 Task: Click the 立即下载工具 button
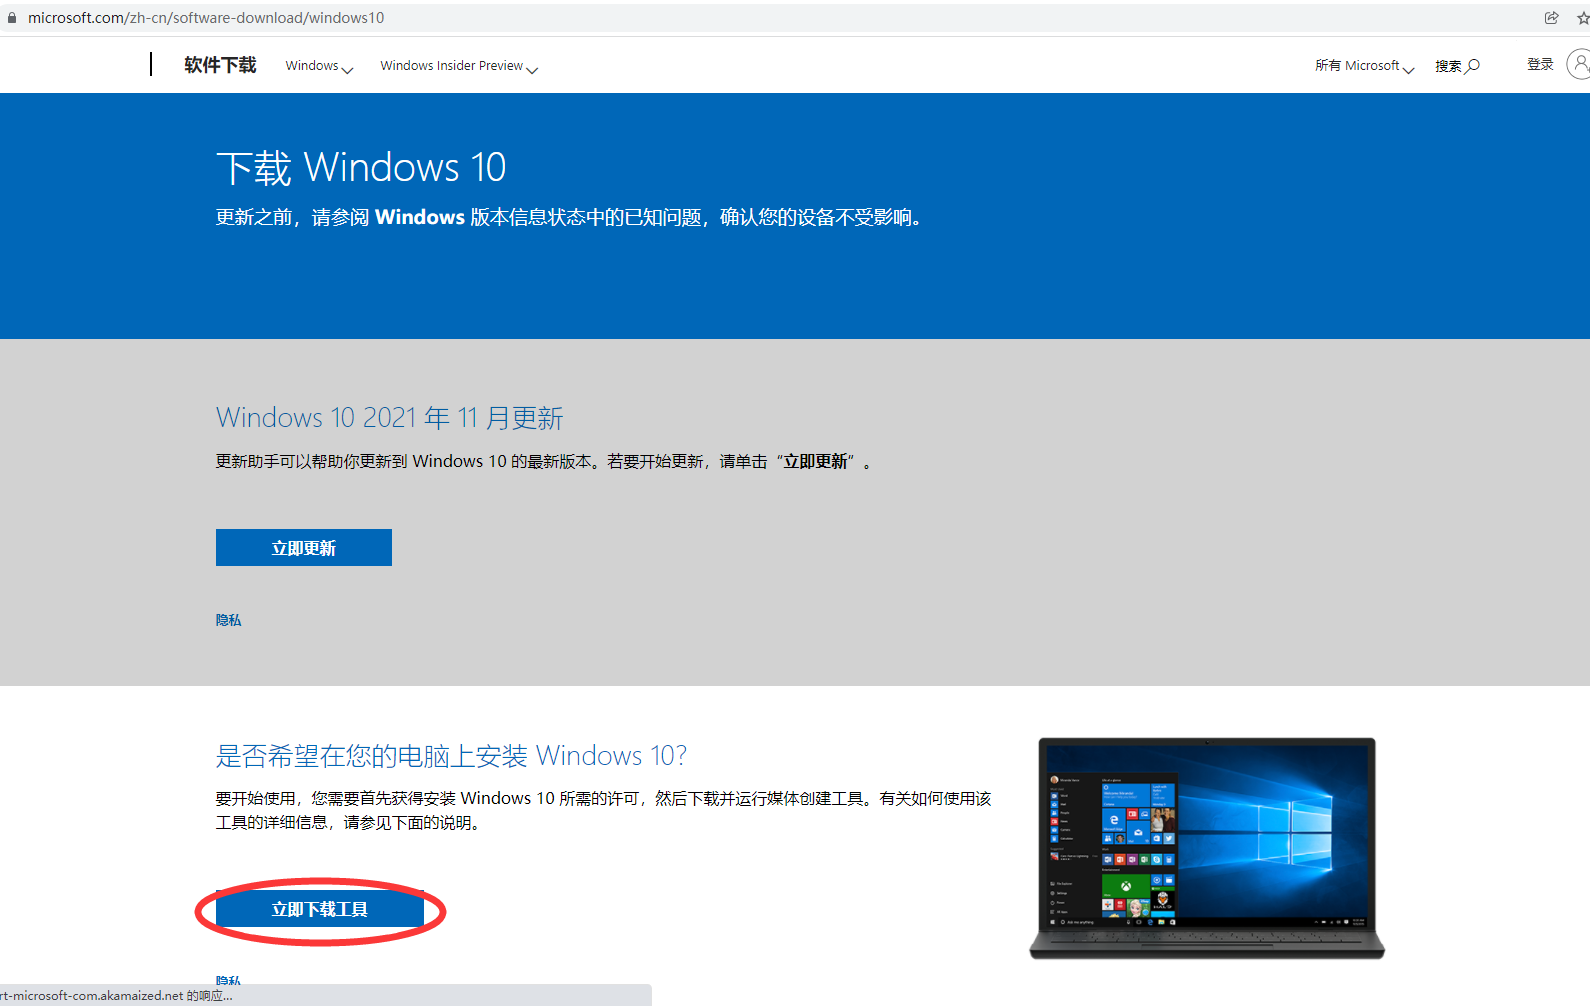coord(320,909)
